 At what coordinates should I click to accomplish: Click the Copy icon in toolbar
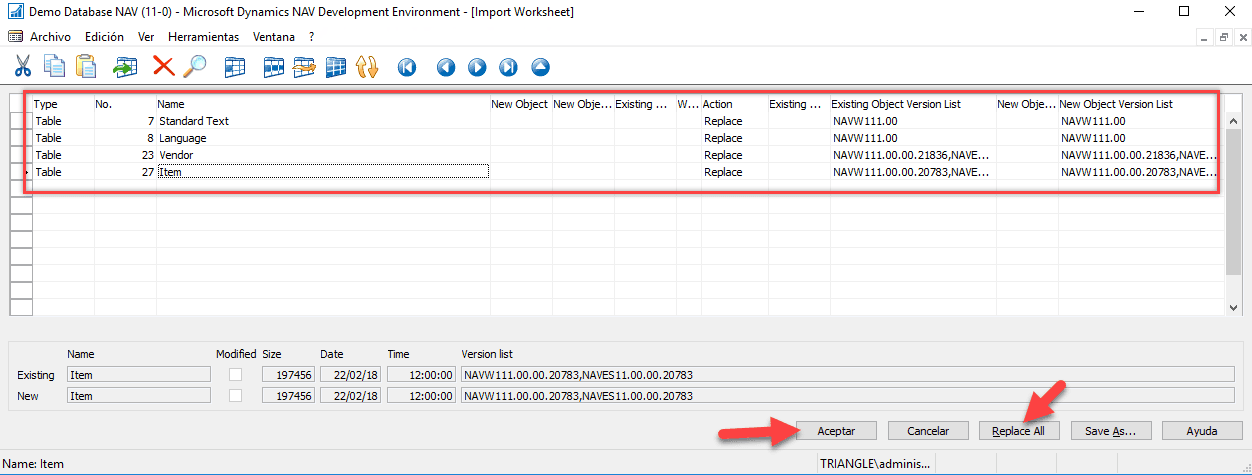54,67
